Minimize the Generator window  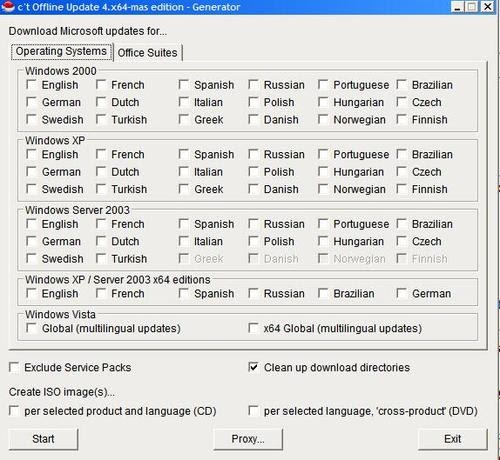click(458, 7)
